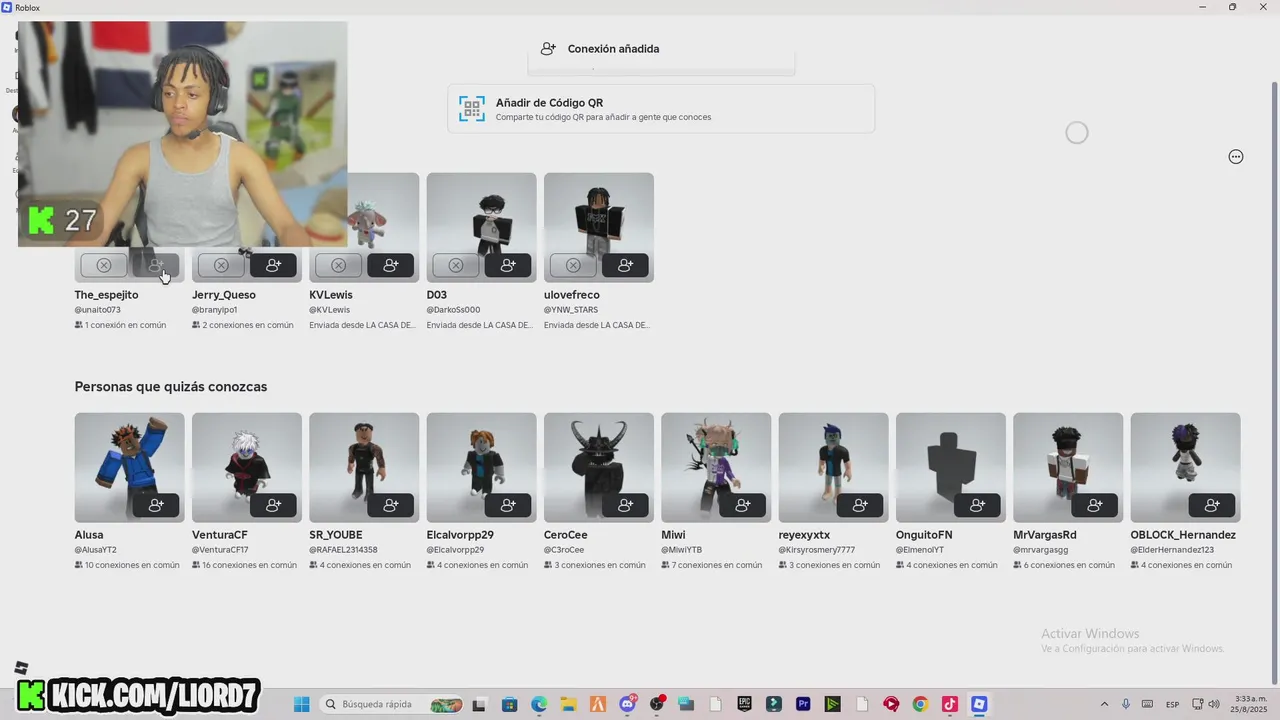Open the three-dots more options menu
The image size is (1280, 720).
pos(1236,157)
